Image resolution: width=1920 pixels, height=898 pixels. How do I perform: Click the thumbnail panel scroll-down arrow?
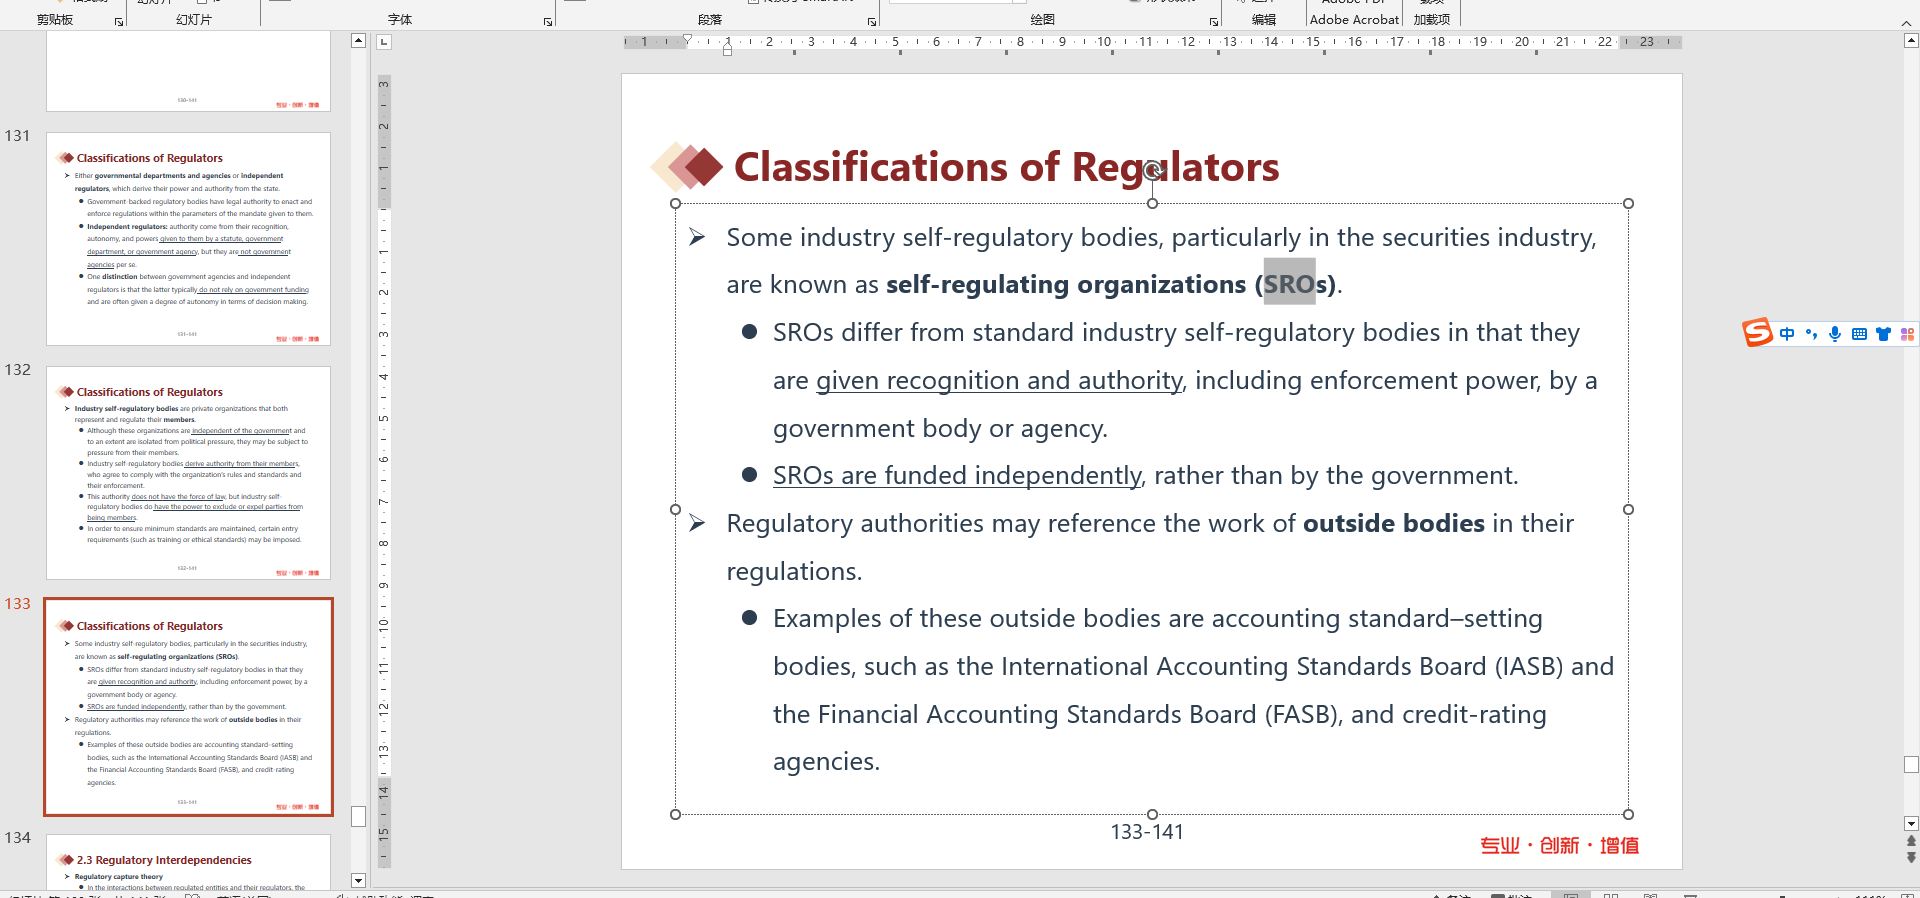coord(358,881)
